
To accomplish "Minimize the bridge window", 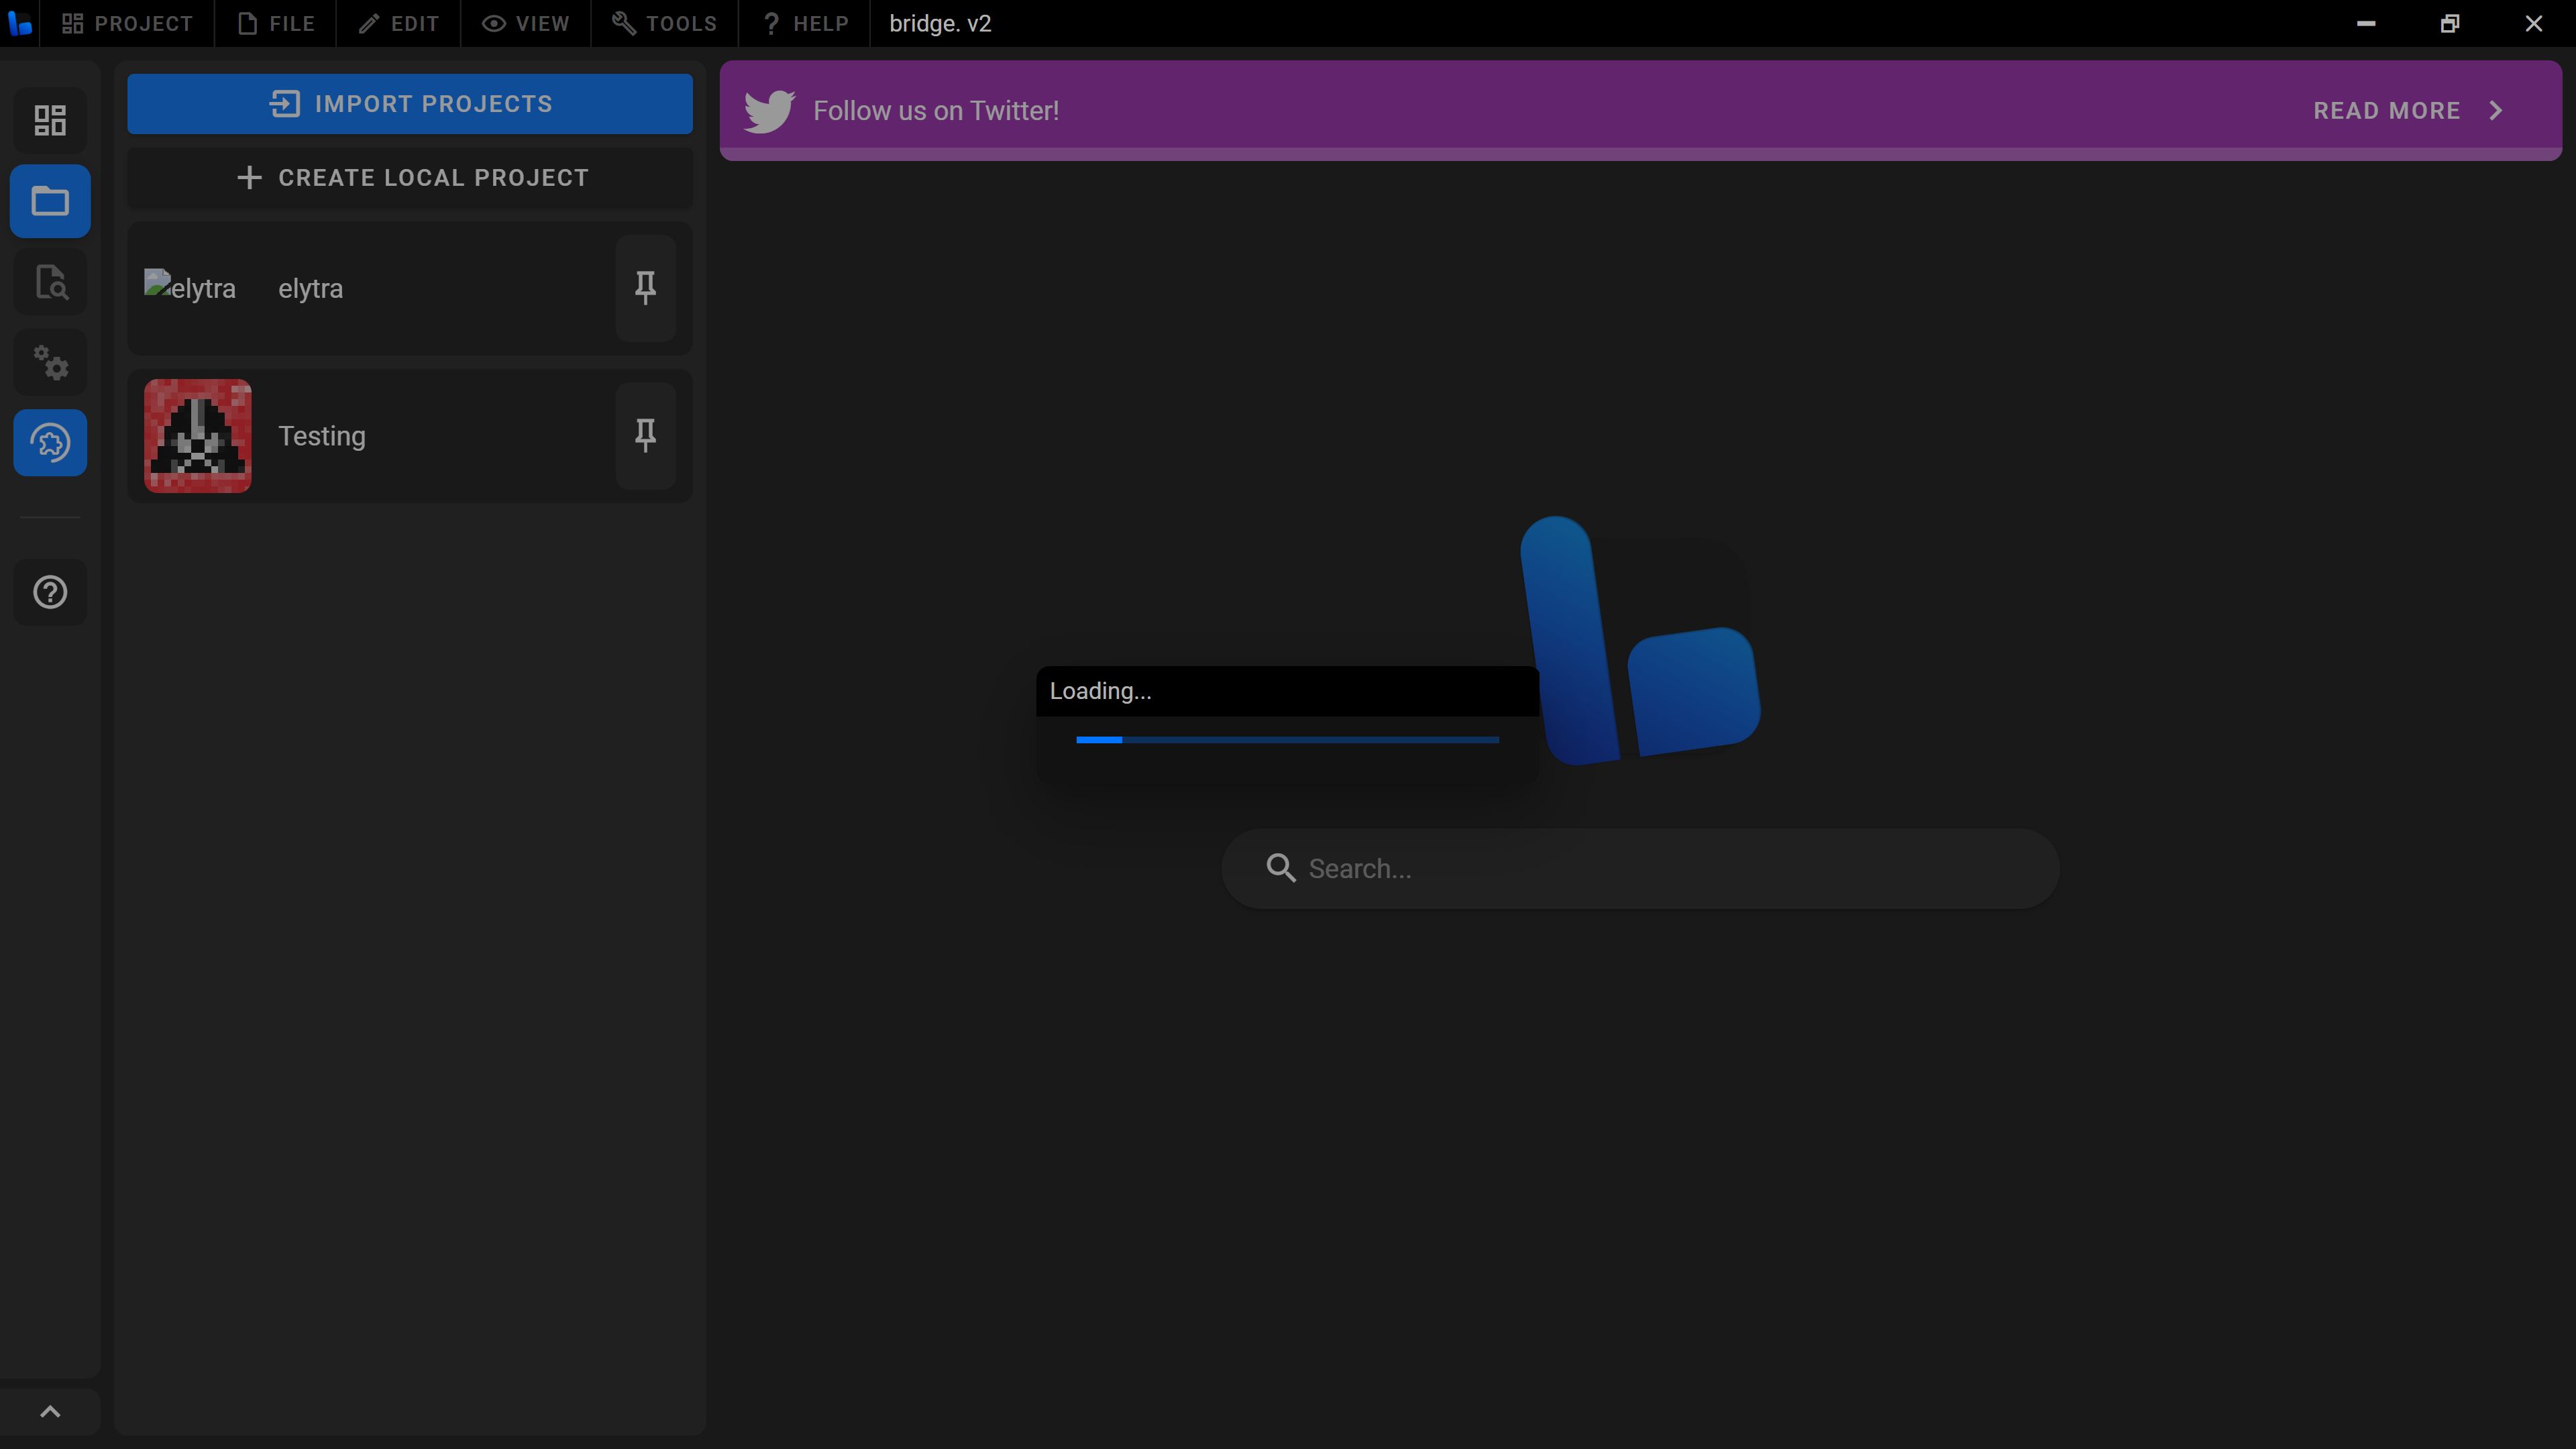I will pyautogui.click(x=2366, y=23).
